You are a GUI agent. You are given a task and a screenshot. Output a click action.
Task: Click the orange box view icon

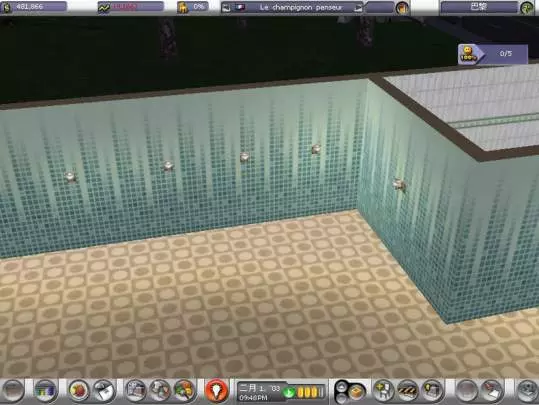coord(356,392)
